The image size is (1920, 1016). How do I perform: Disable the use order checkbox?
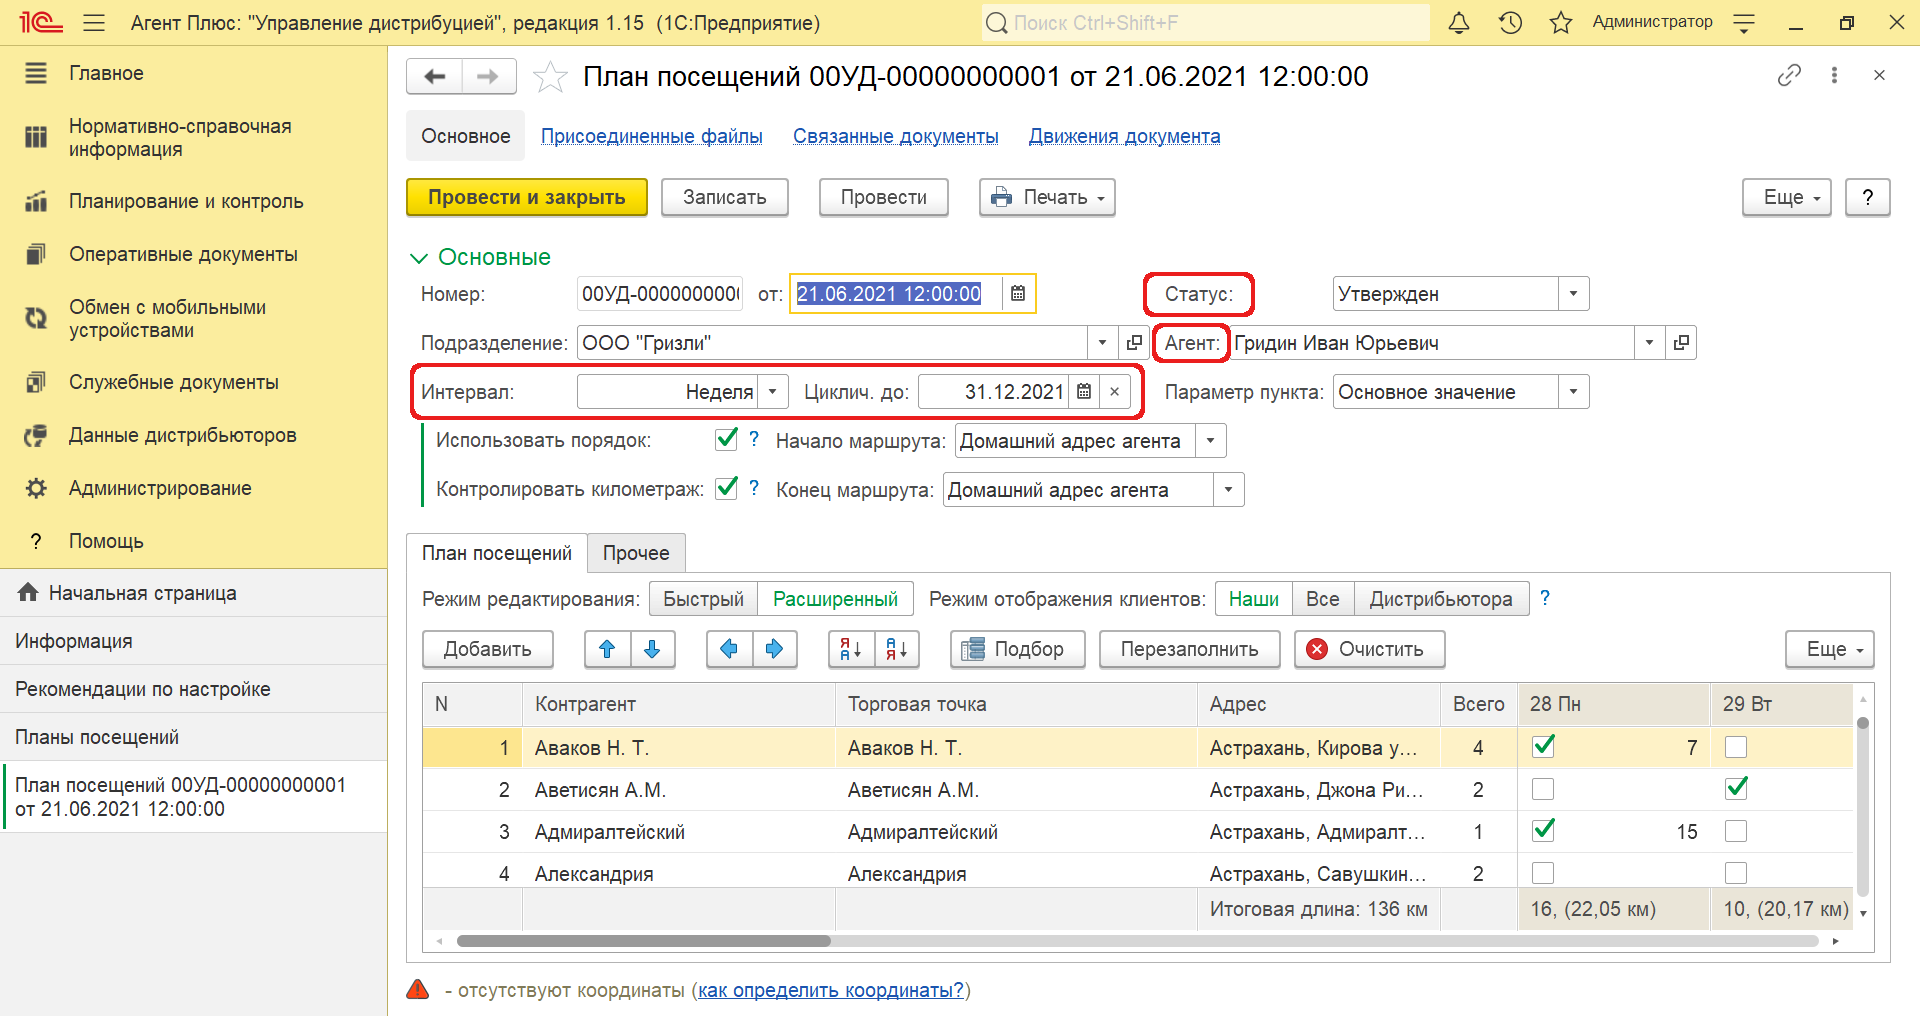[727, 440]
